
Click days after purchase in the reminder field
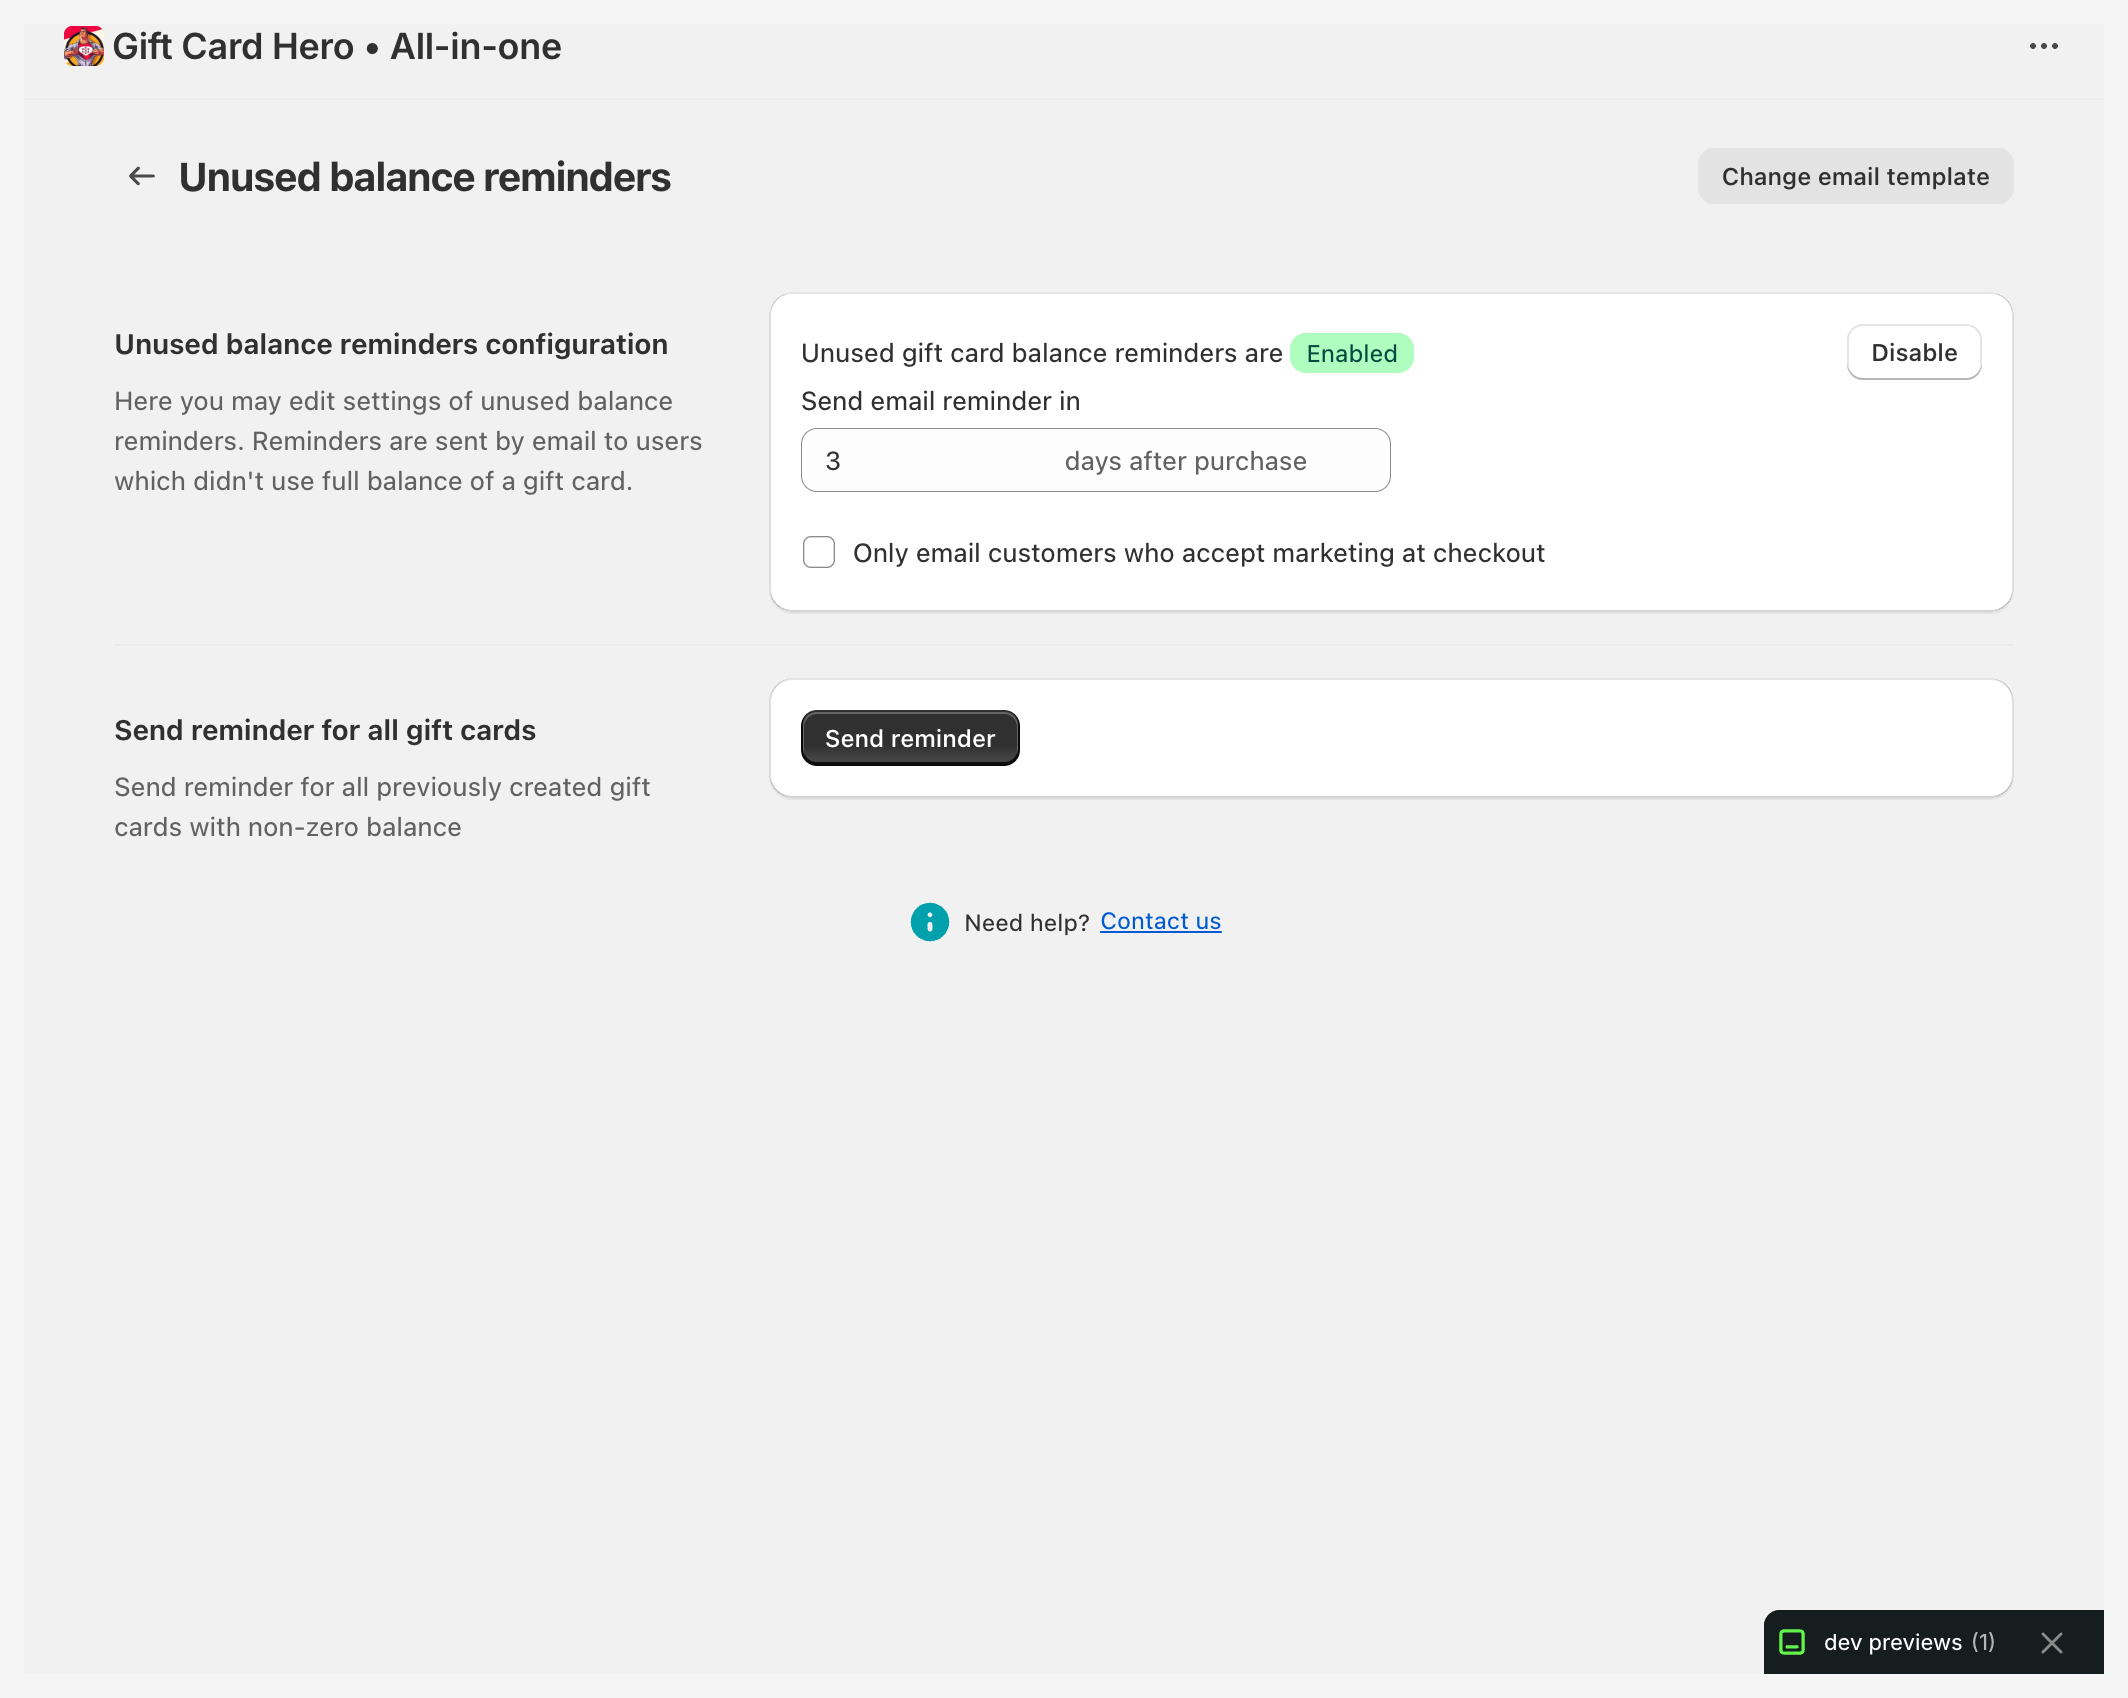point(1185,460)
